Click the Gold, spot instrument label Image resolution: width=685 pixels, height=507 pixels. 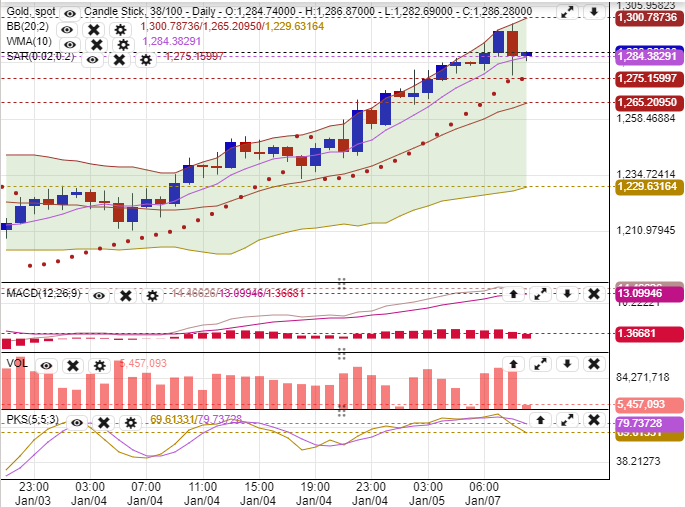pyautogui.click(x=30, y=12)
